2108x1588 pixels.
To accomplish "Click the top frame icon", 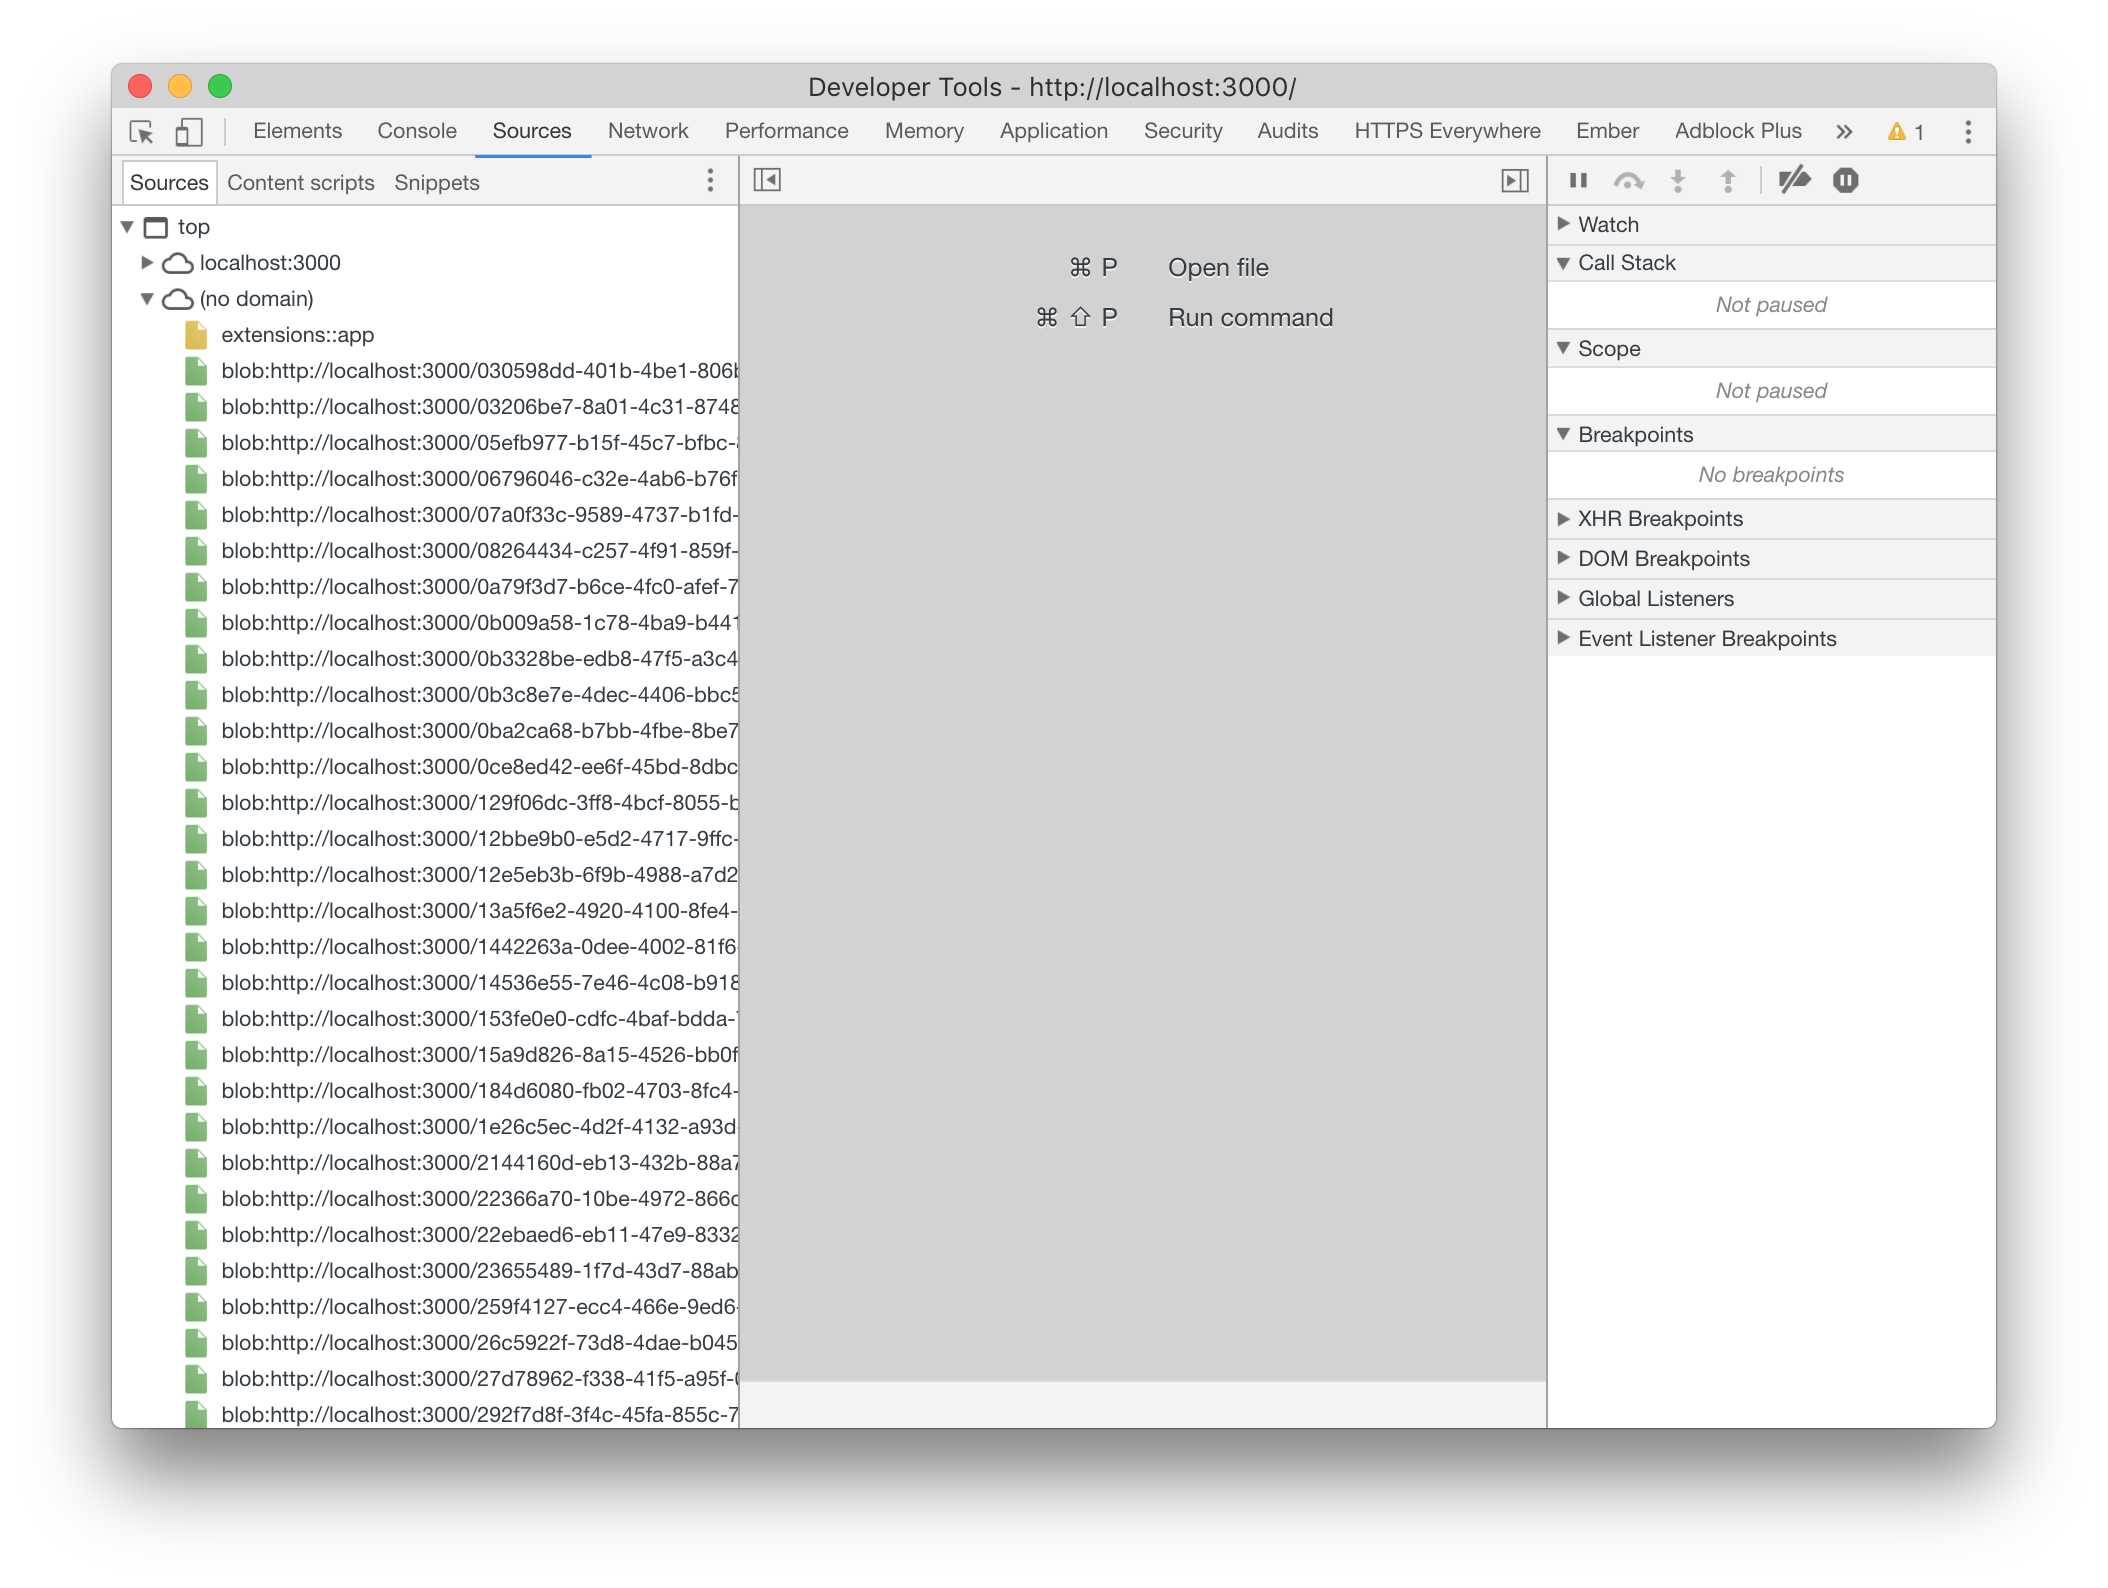I will click(156, 227).
